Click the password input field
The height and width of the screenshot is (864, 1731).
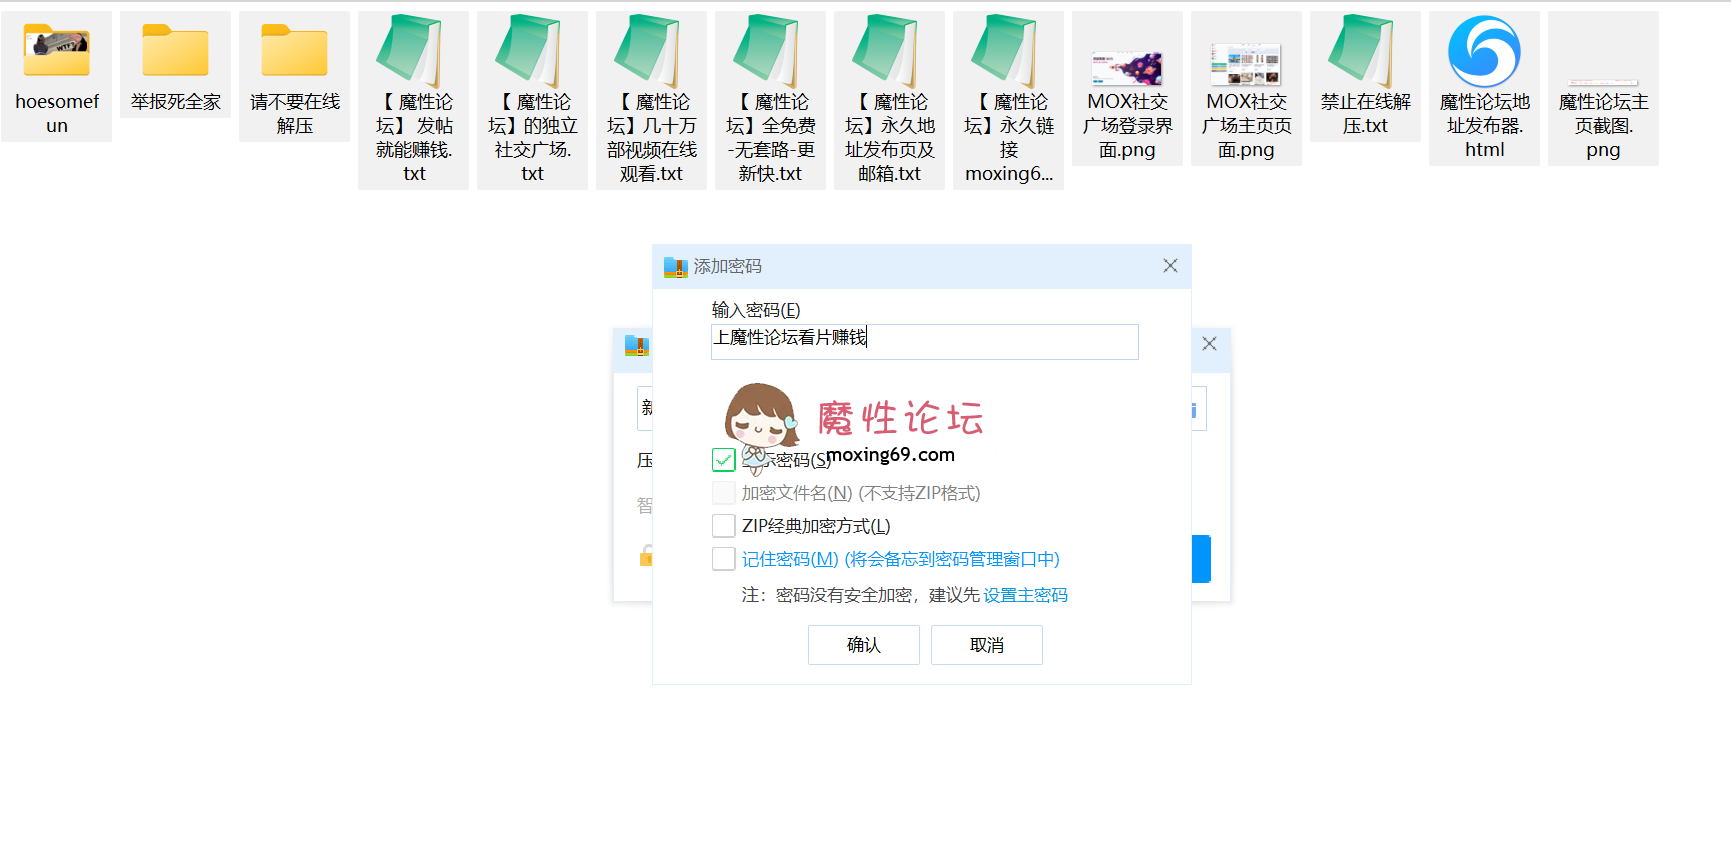click(x=925, y=341)
